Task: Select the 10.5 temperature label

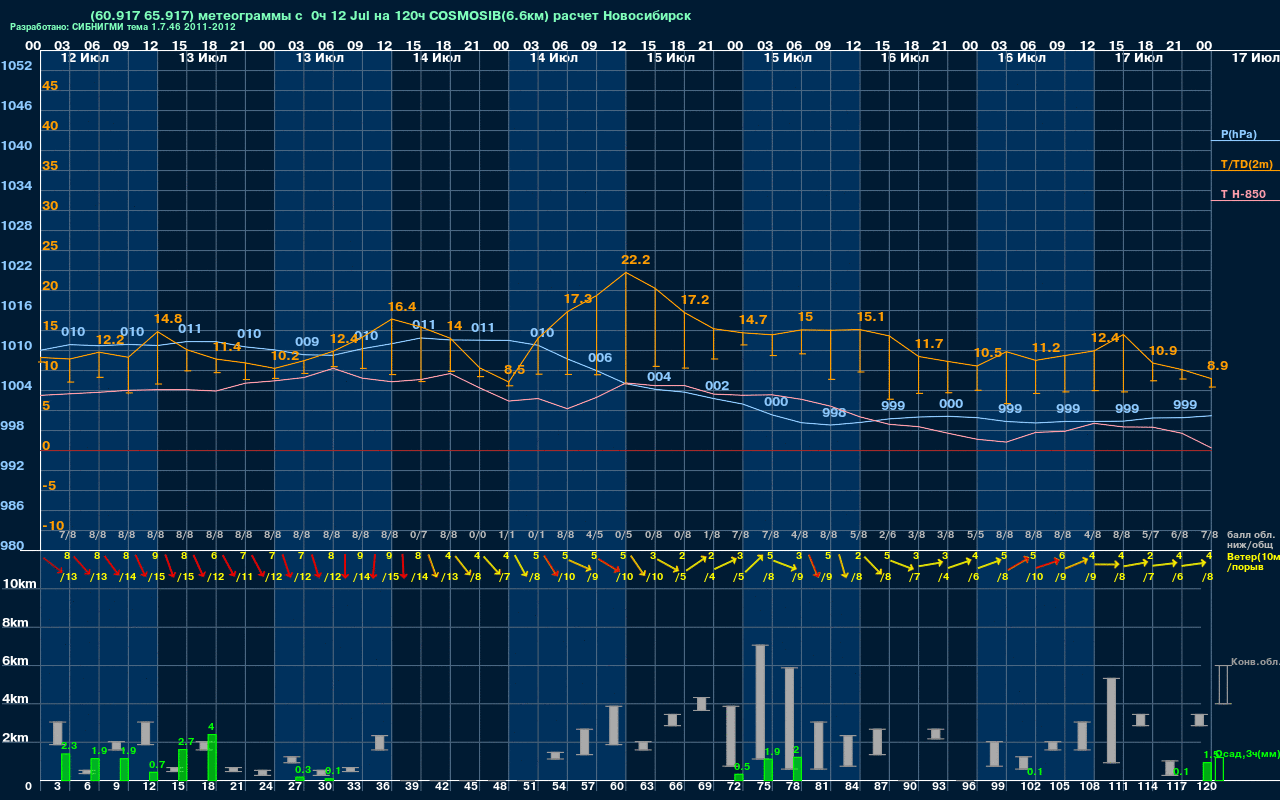Action: tap(988, 353)
